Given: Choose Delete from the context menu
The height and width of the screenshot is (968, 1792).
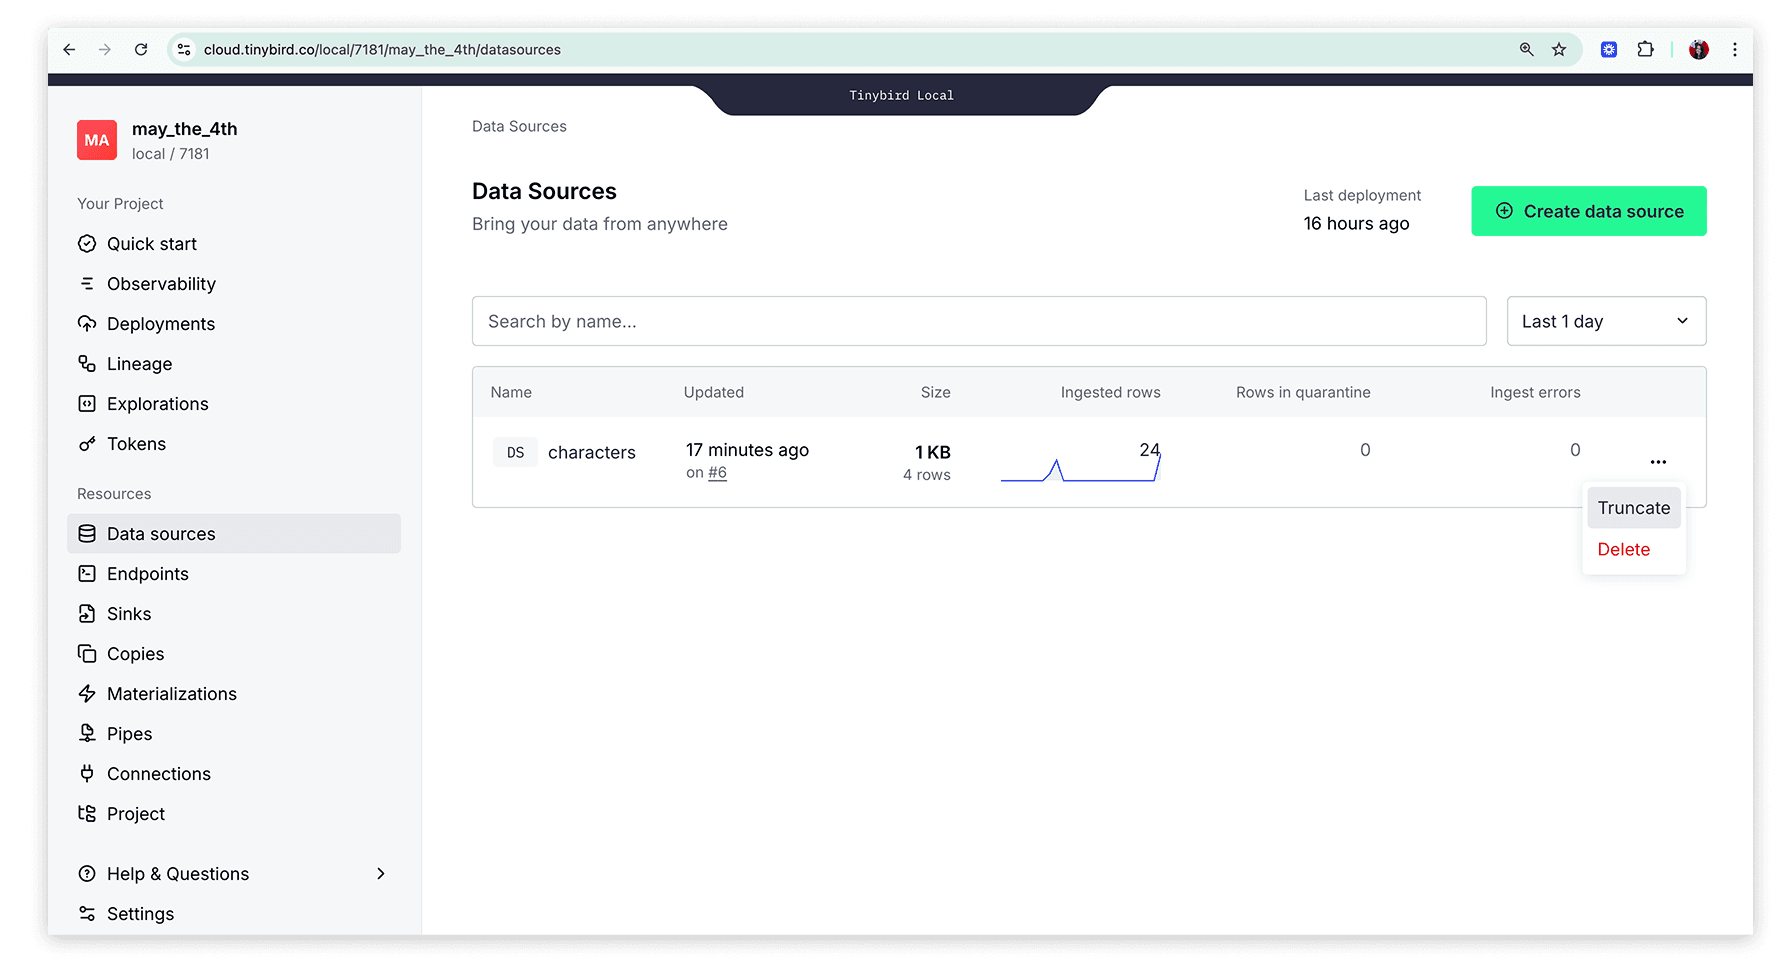Looking at the screenshot, I should pyautogui.click(x=1623, y=550).
